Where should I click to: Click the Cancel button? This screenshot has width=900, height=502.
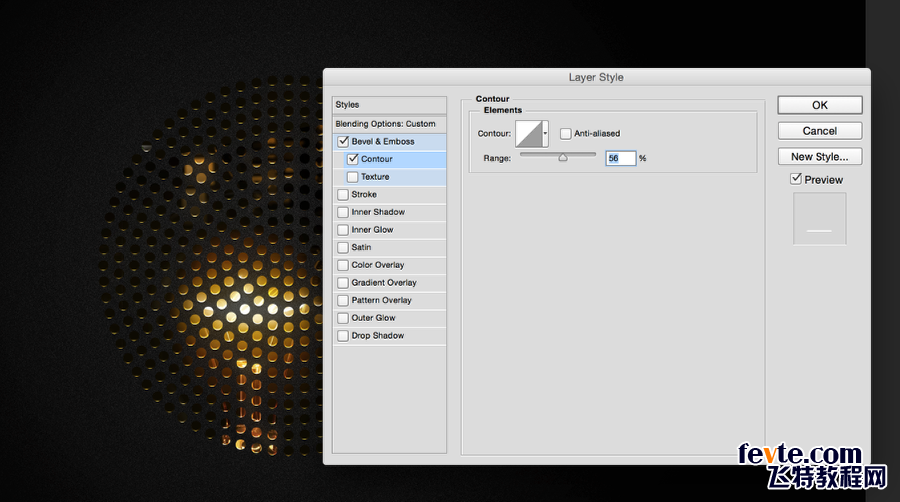[820, 131]
